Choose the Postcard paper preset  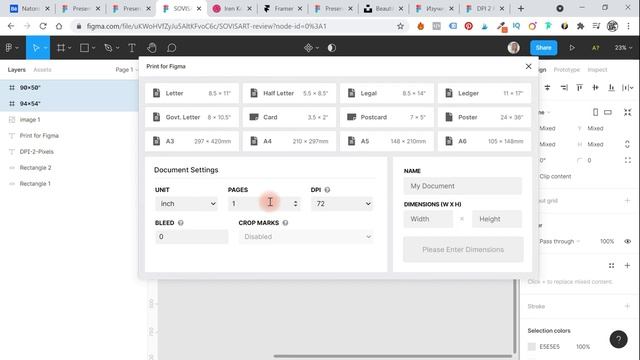coord(387,117)
